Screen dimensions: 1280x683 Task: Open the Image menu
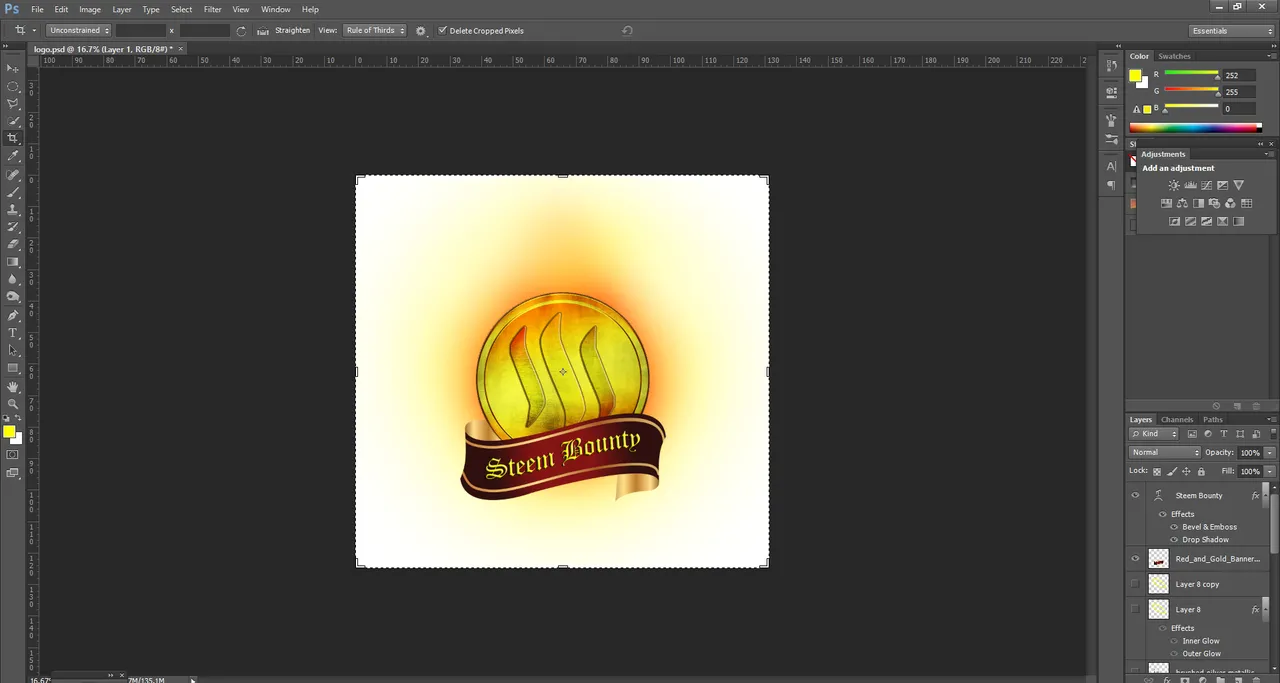[x=90, y=9]
